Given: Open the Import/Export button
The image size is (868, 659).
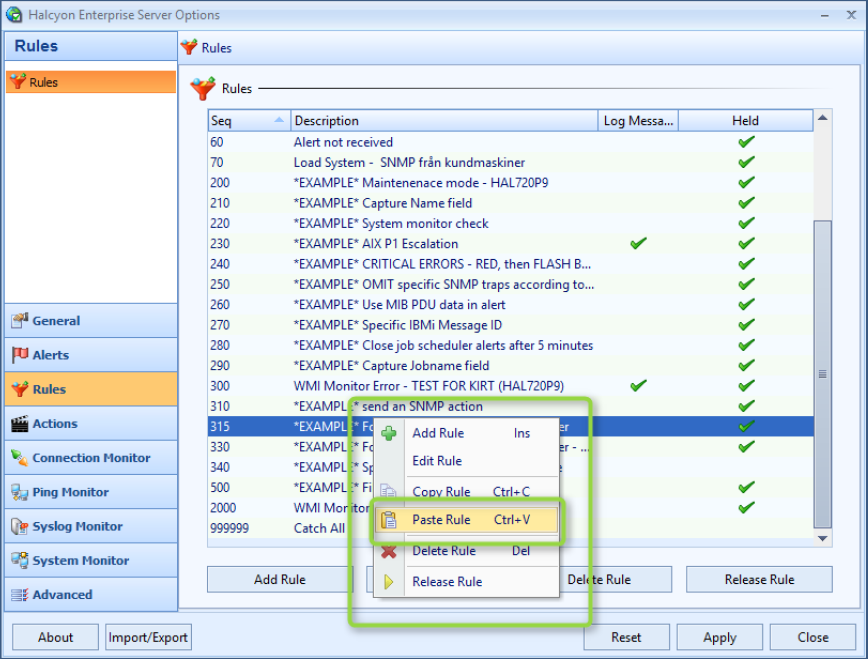Looking at the screenshot, I should 149,637.
